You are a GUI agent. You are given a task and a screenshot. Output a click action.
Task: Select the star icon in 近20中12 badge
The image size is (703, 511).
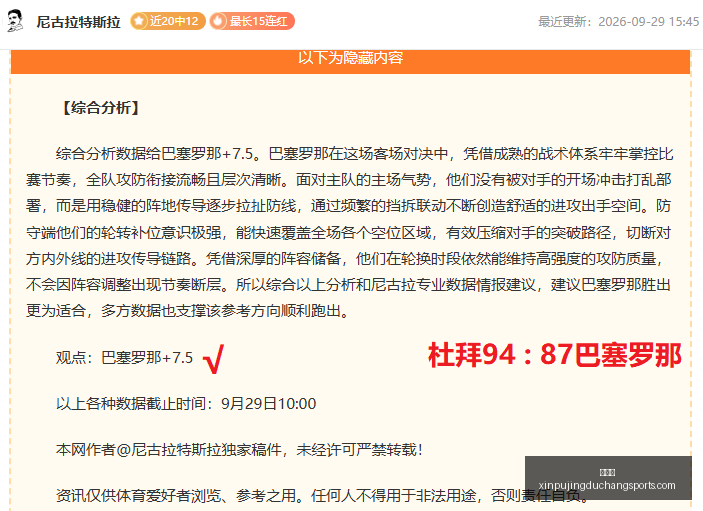[x=139, y=21]
